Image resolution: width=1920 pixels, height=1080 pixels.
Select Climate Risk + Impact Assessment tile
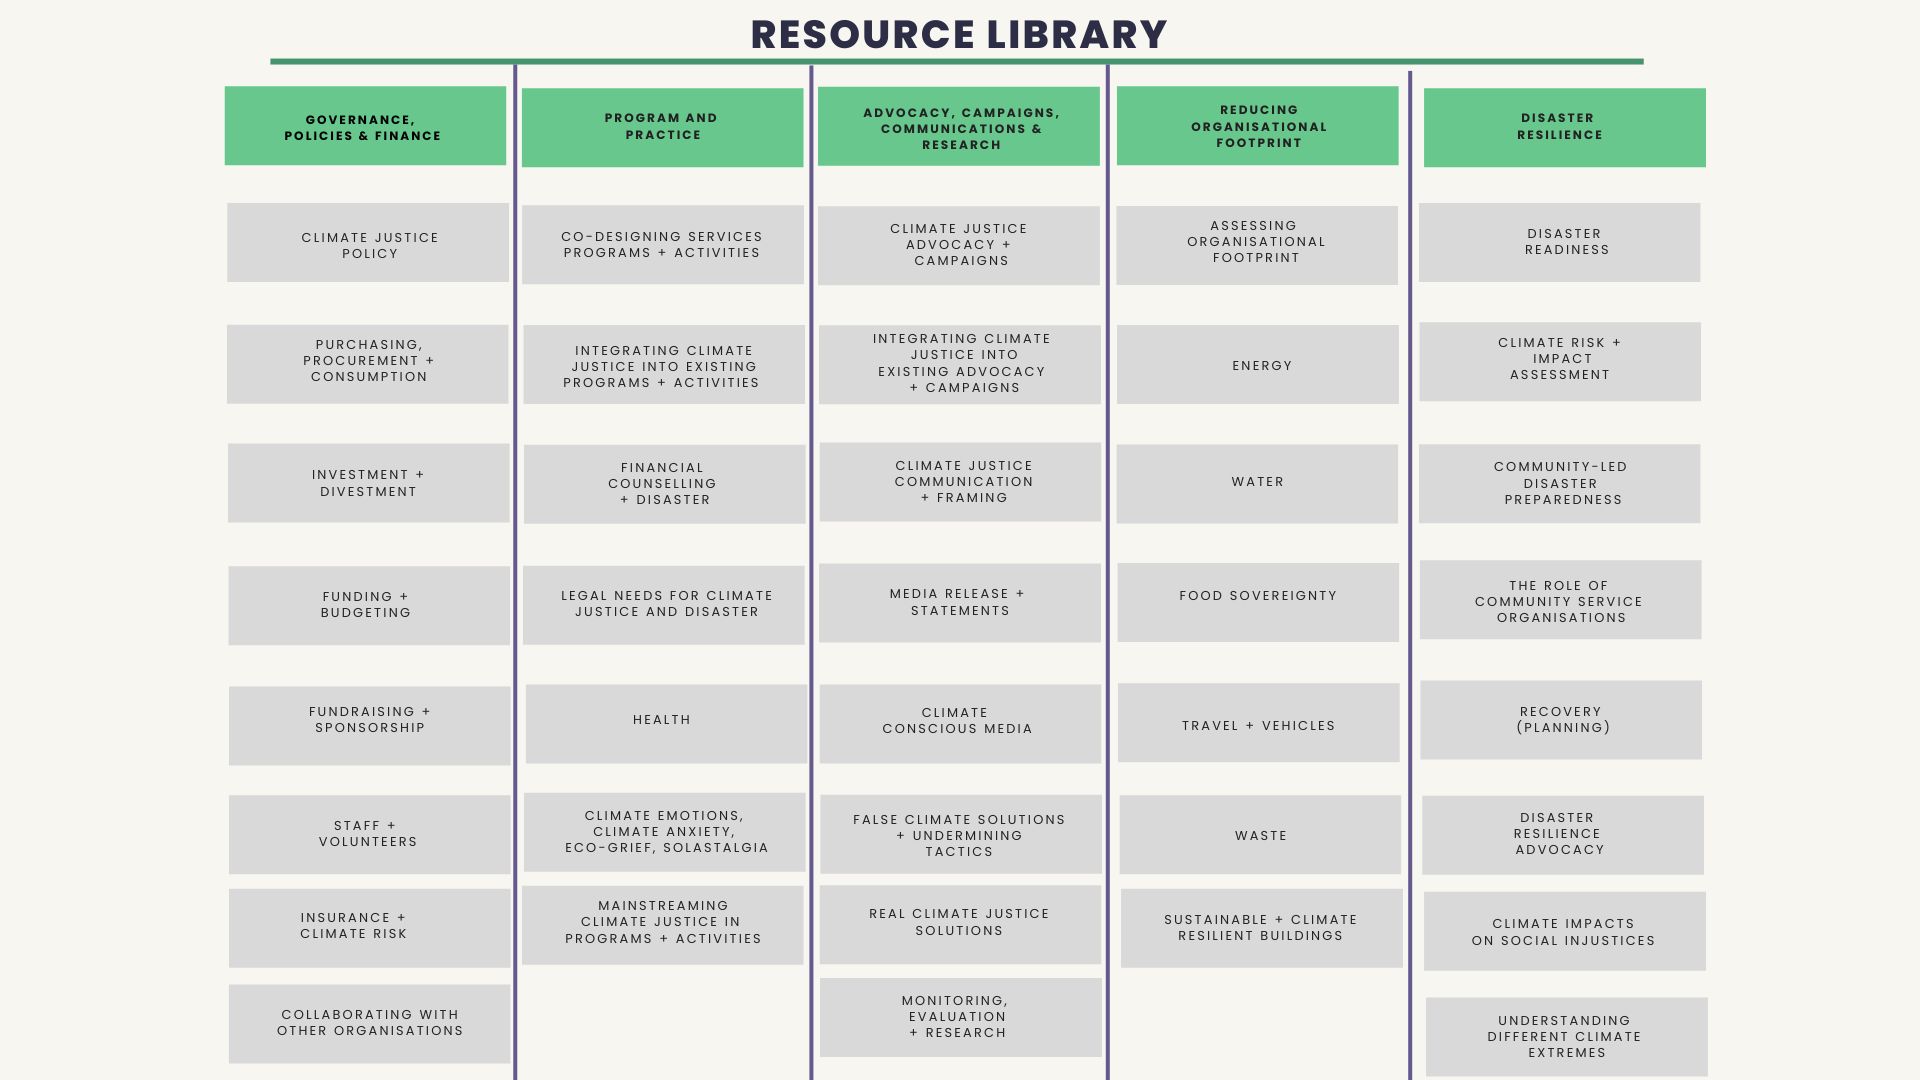click(1561, 362)
